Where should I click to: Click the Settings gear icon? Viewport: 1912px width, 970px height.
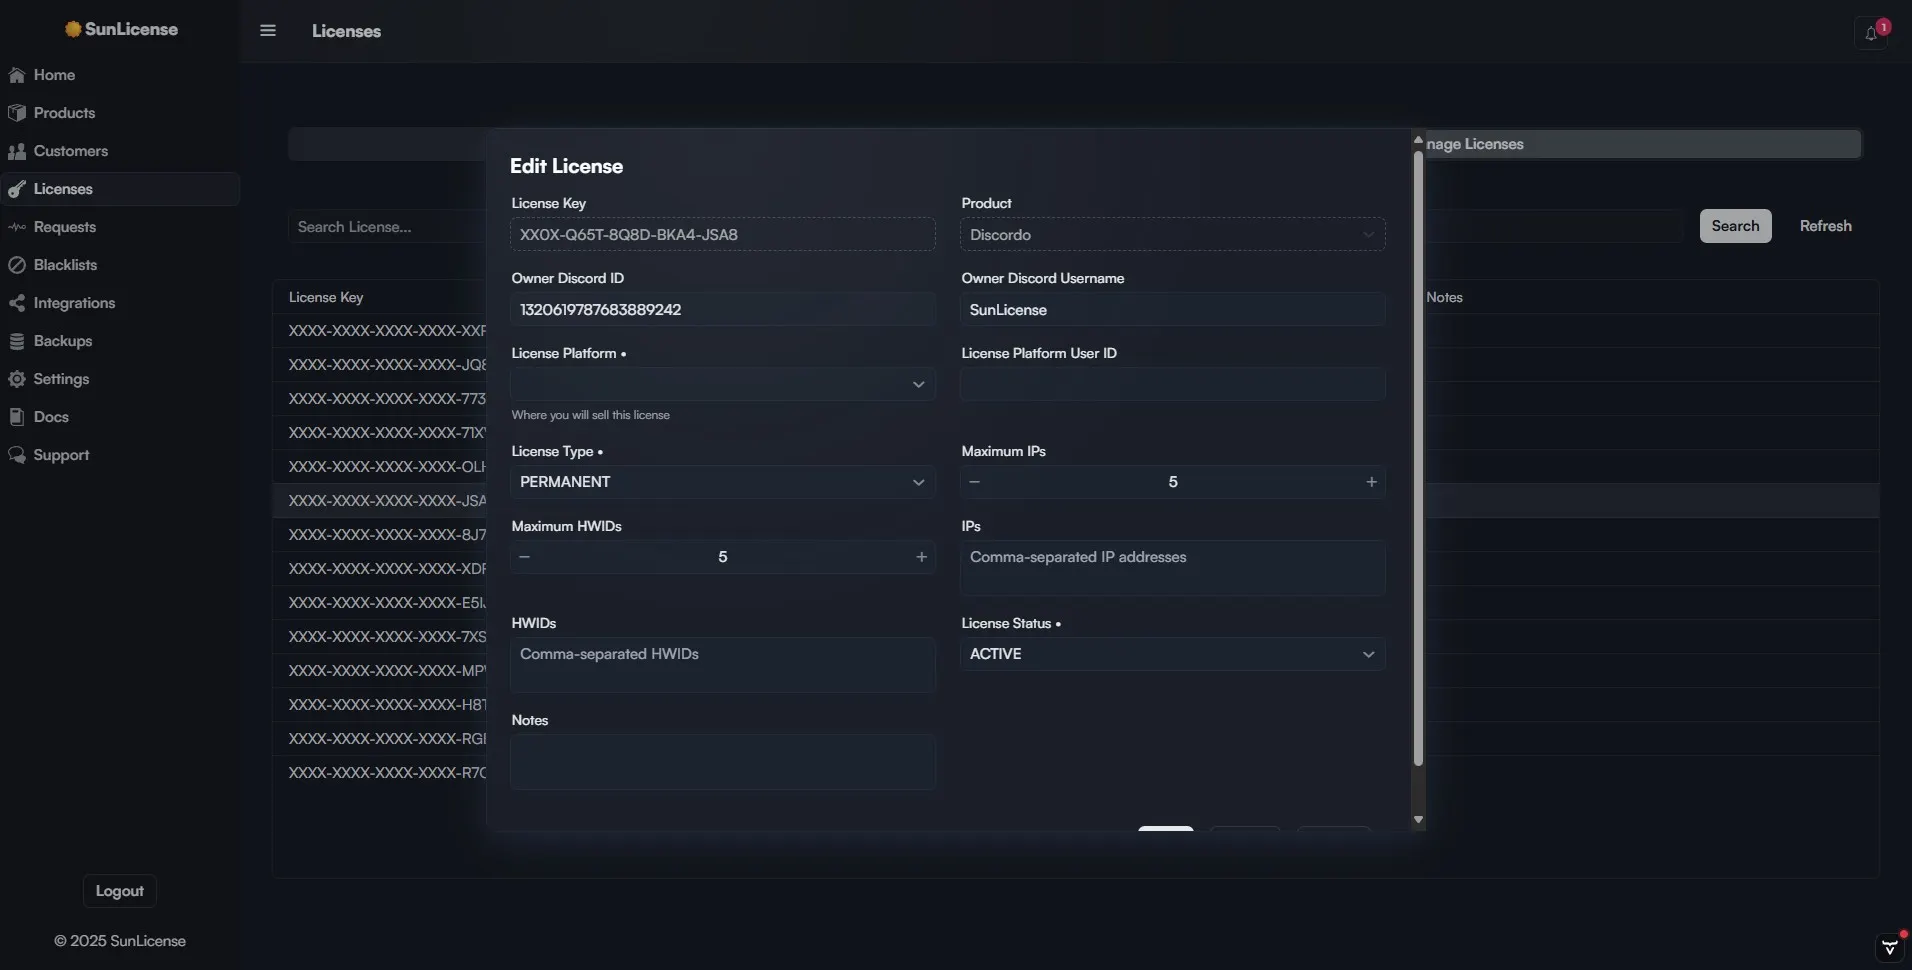[x=17, y=379]
